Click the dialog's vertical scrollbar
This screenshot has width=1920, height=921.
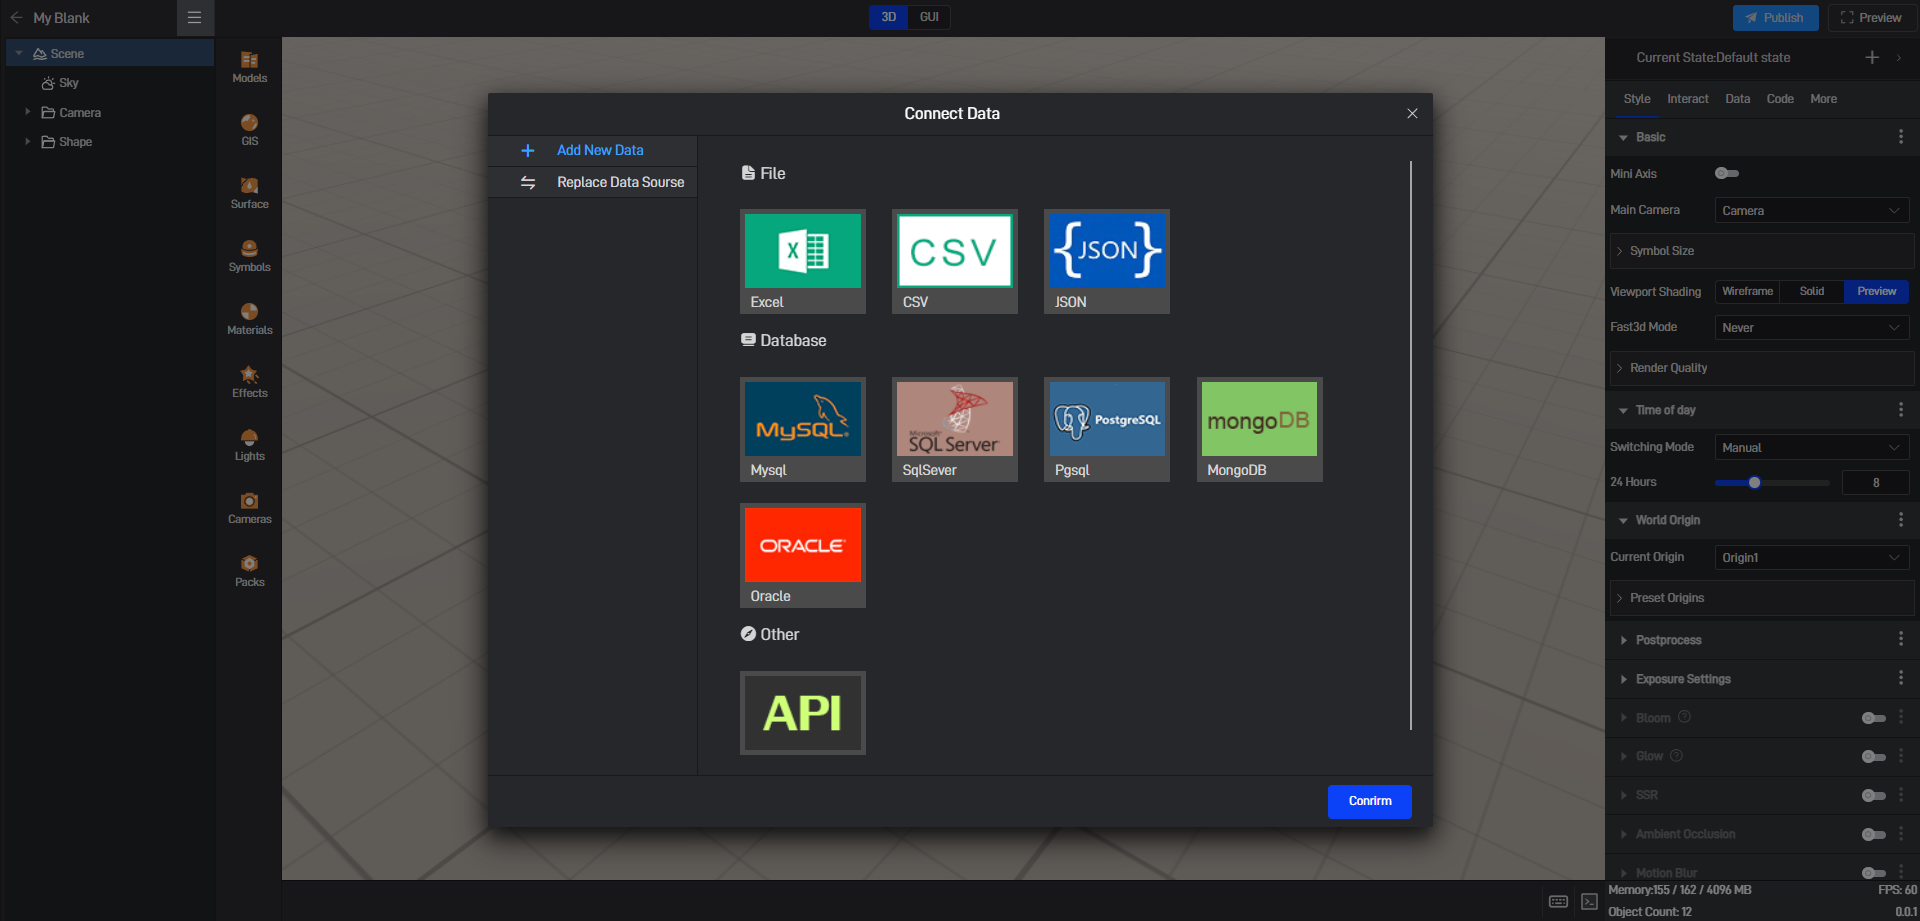coord(1411,445)
